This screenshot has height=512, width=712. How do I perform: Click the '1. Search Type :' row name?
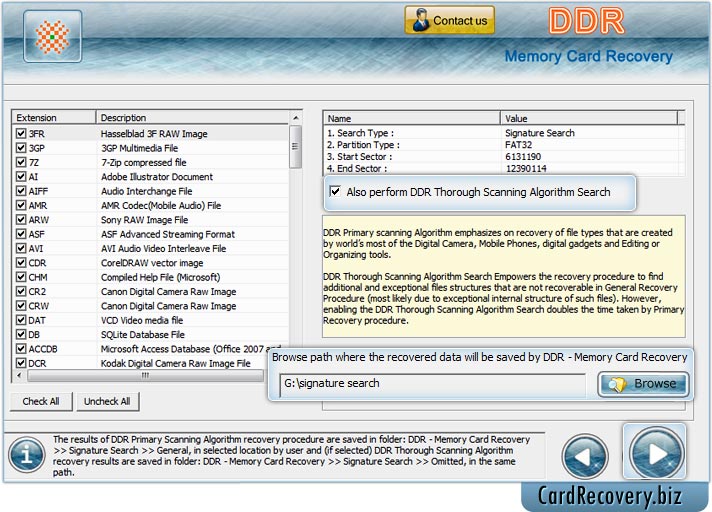tap(361, 133)
